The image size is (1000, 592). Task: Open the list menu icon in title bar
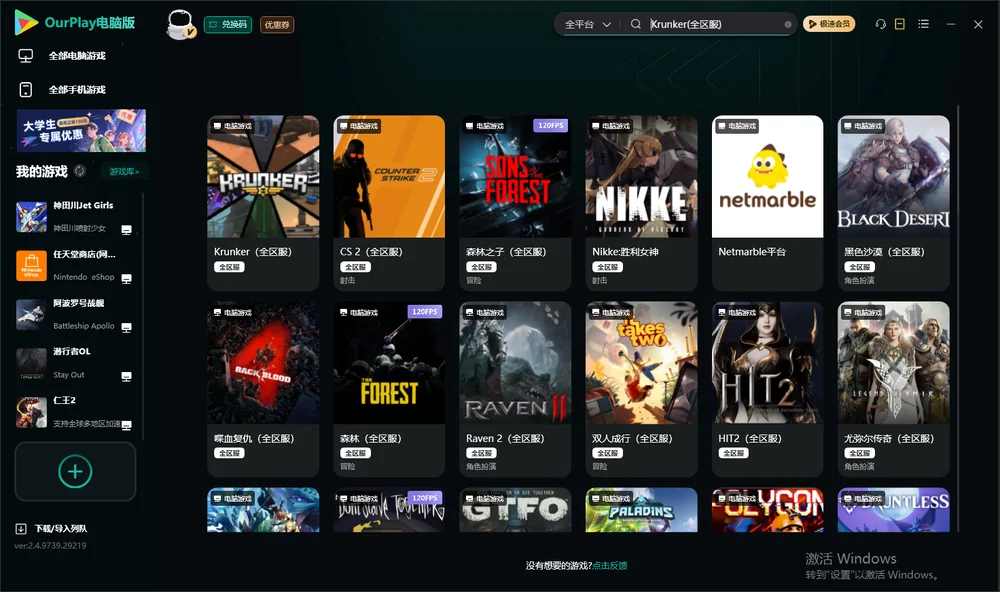[923, 24]
